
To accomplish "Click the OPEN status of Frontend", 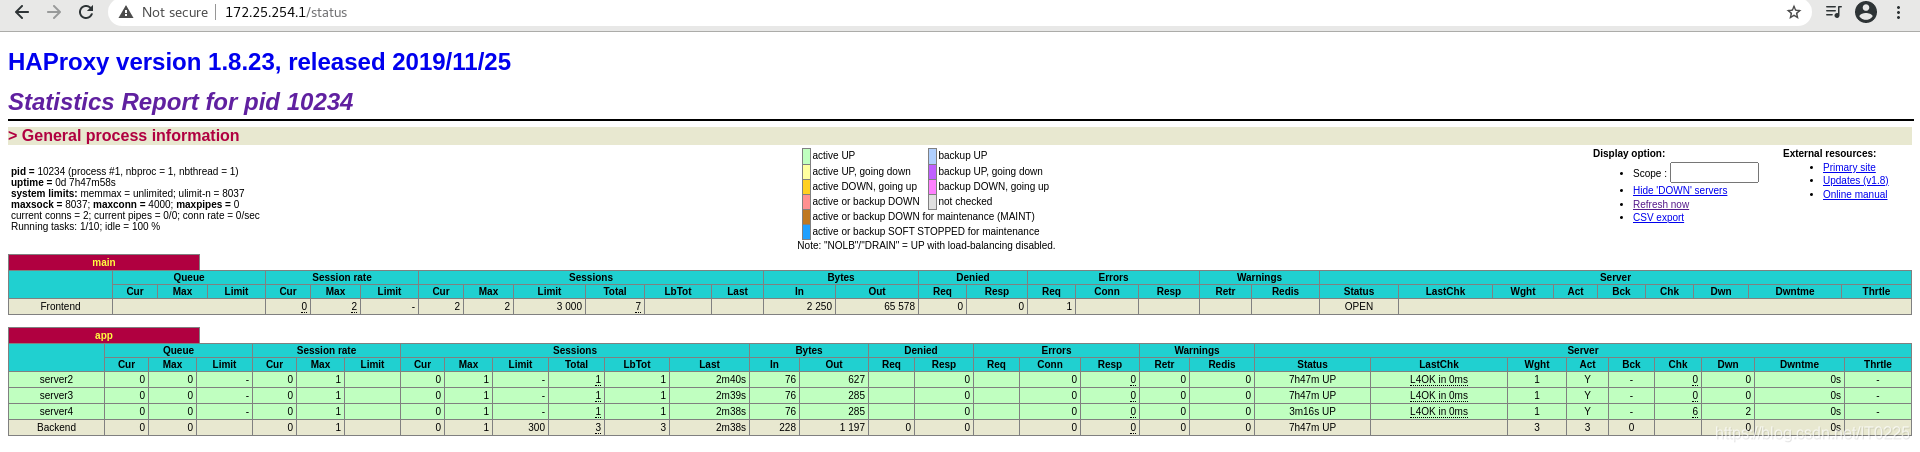I will coord(1358,306).
